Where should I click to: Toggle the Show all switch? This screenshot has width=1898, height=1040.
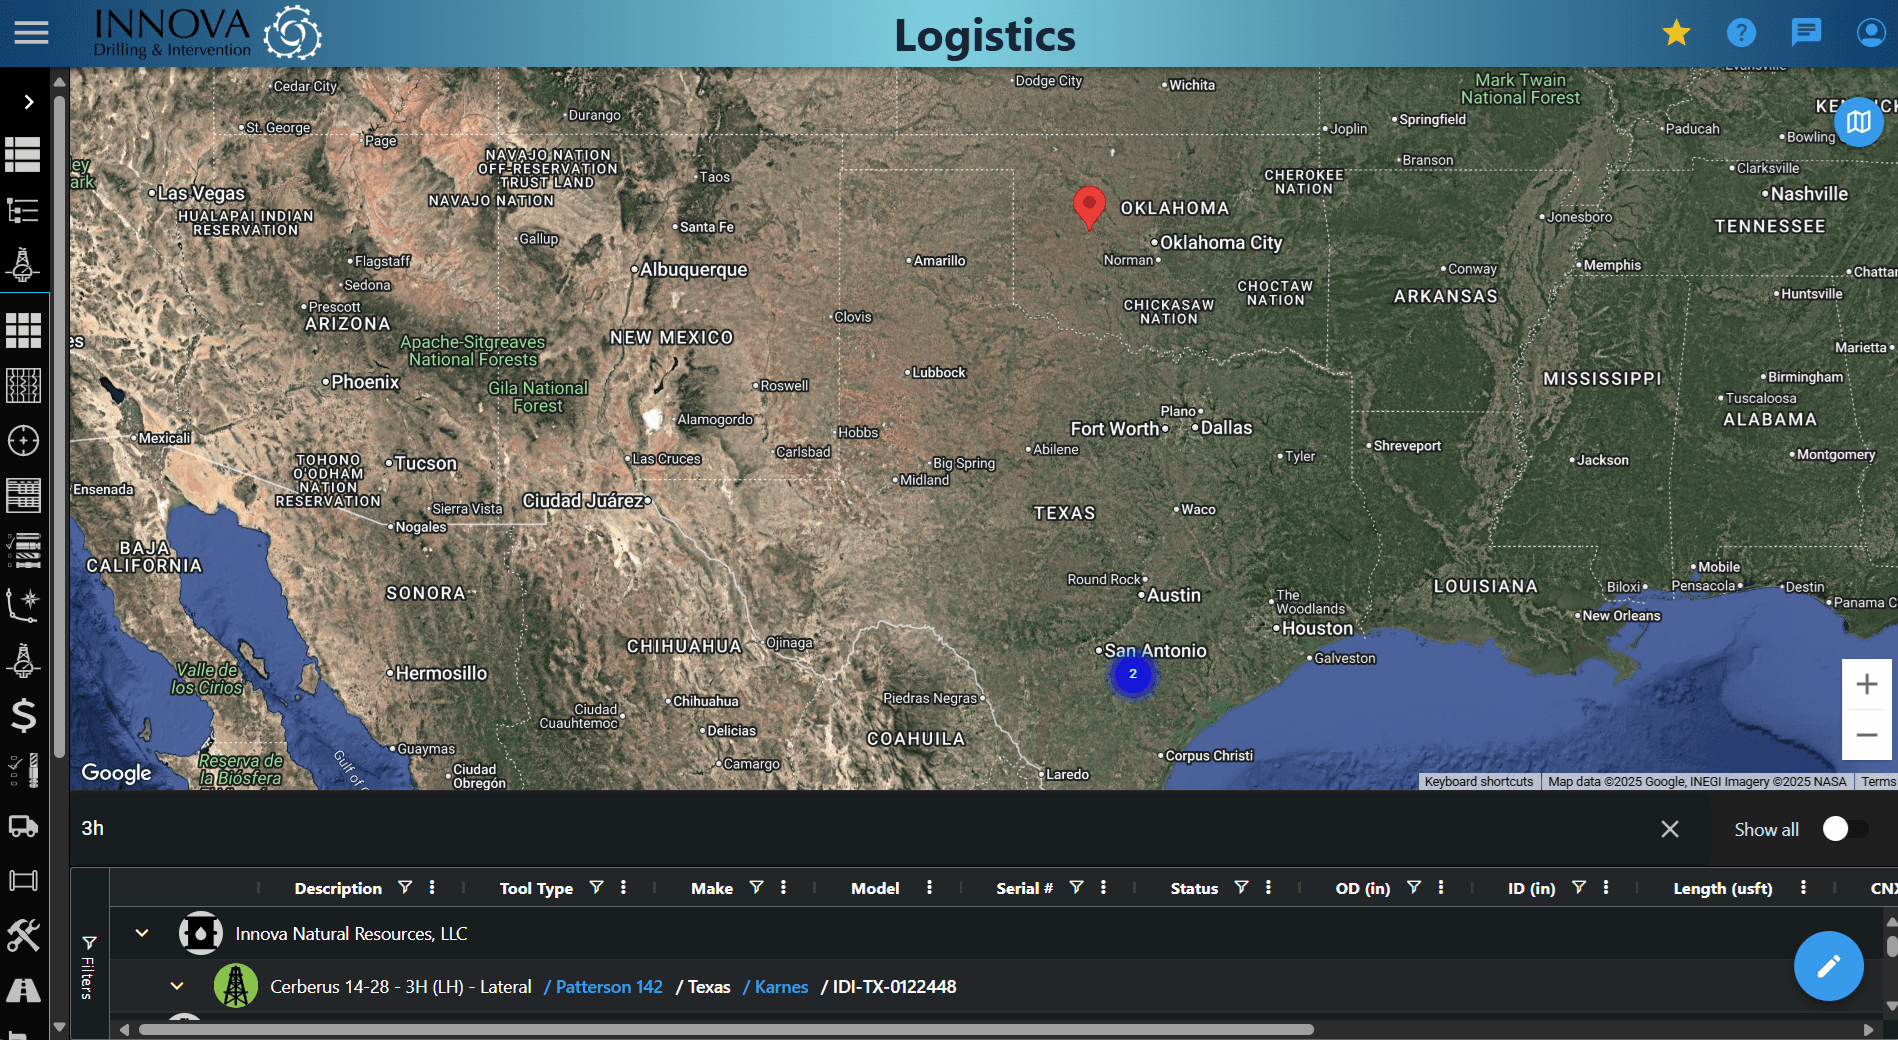[x=1844, y=829]
